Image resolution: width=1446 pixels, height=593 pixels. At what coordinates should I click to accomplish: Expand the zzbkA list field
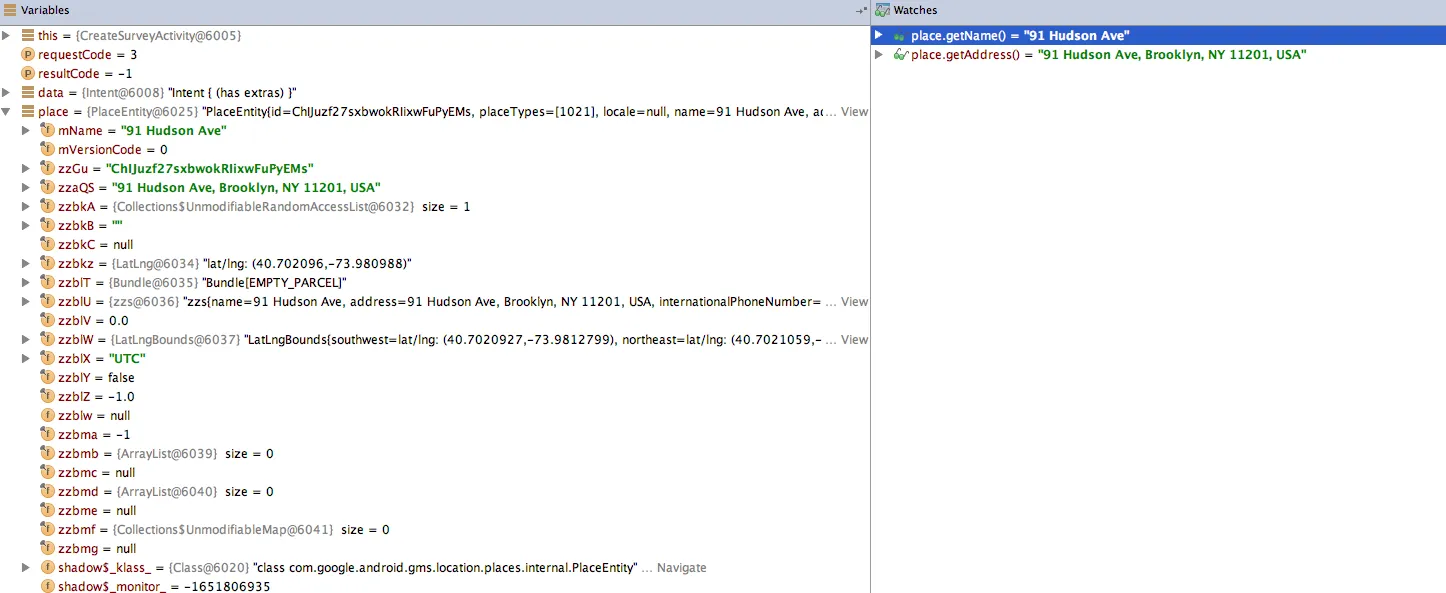[x=26, y=206]
